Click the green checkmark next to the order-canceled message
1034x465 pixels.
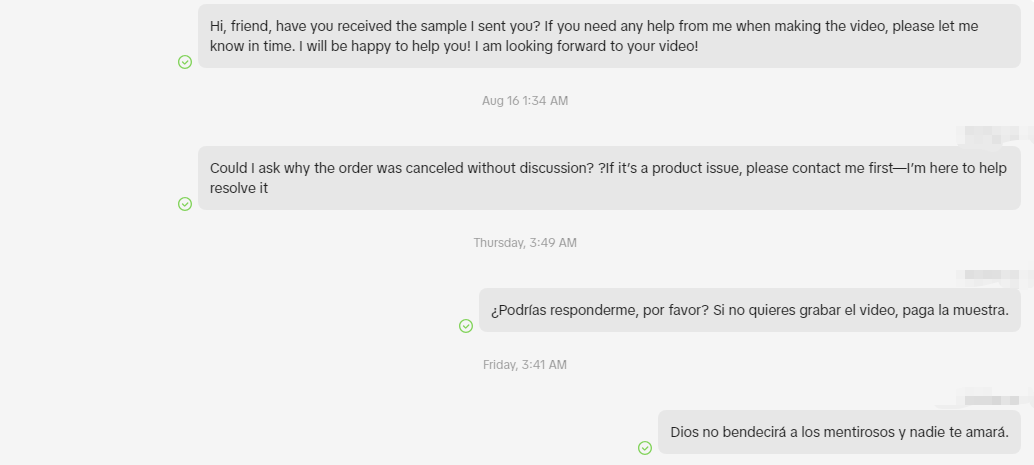pos(185,204)
